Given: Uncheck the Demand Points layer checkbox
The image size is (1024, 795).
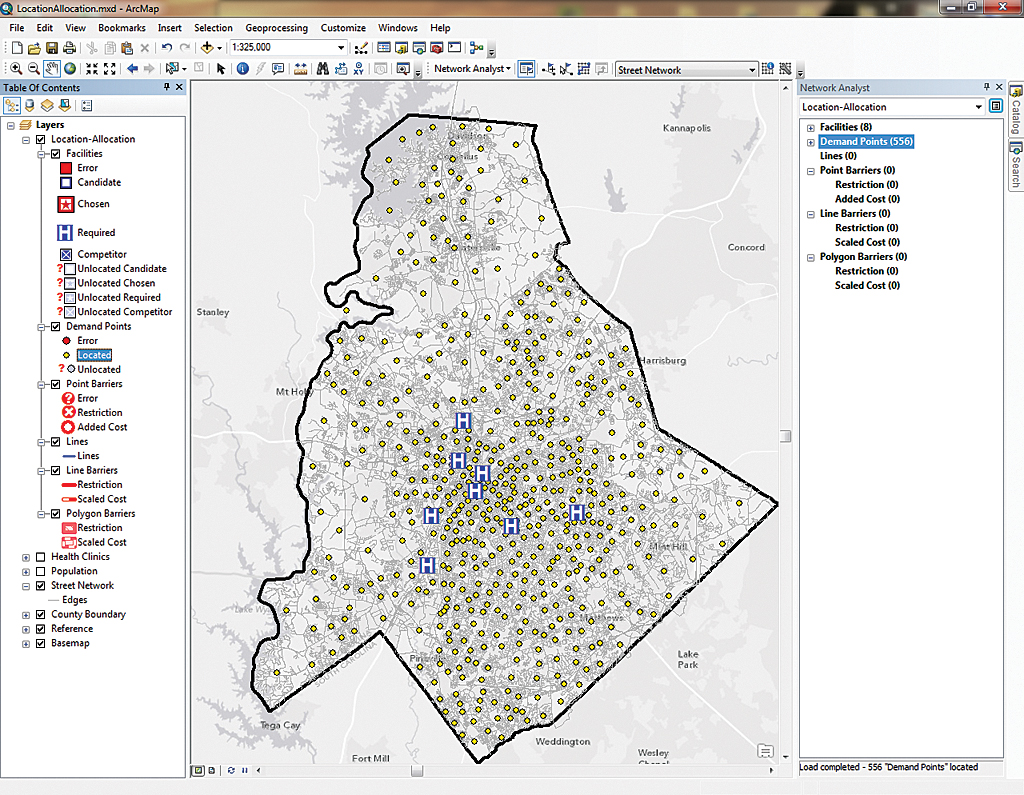Looking at the screenshot, I should point(56,326).
